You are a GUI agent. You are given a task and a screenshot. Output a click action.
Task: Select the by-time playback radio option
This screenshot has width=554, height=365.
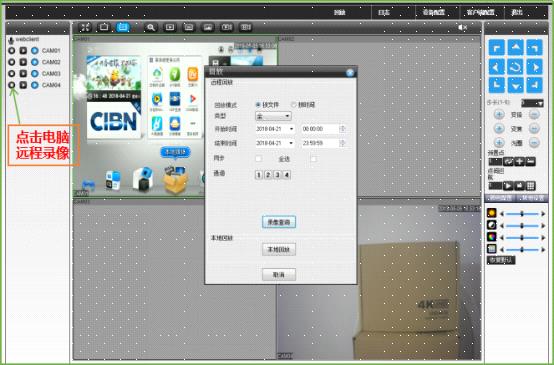tap(293, 105)
